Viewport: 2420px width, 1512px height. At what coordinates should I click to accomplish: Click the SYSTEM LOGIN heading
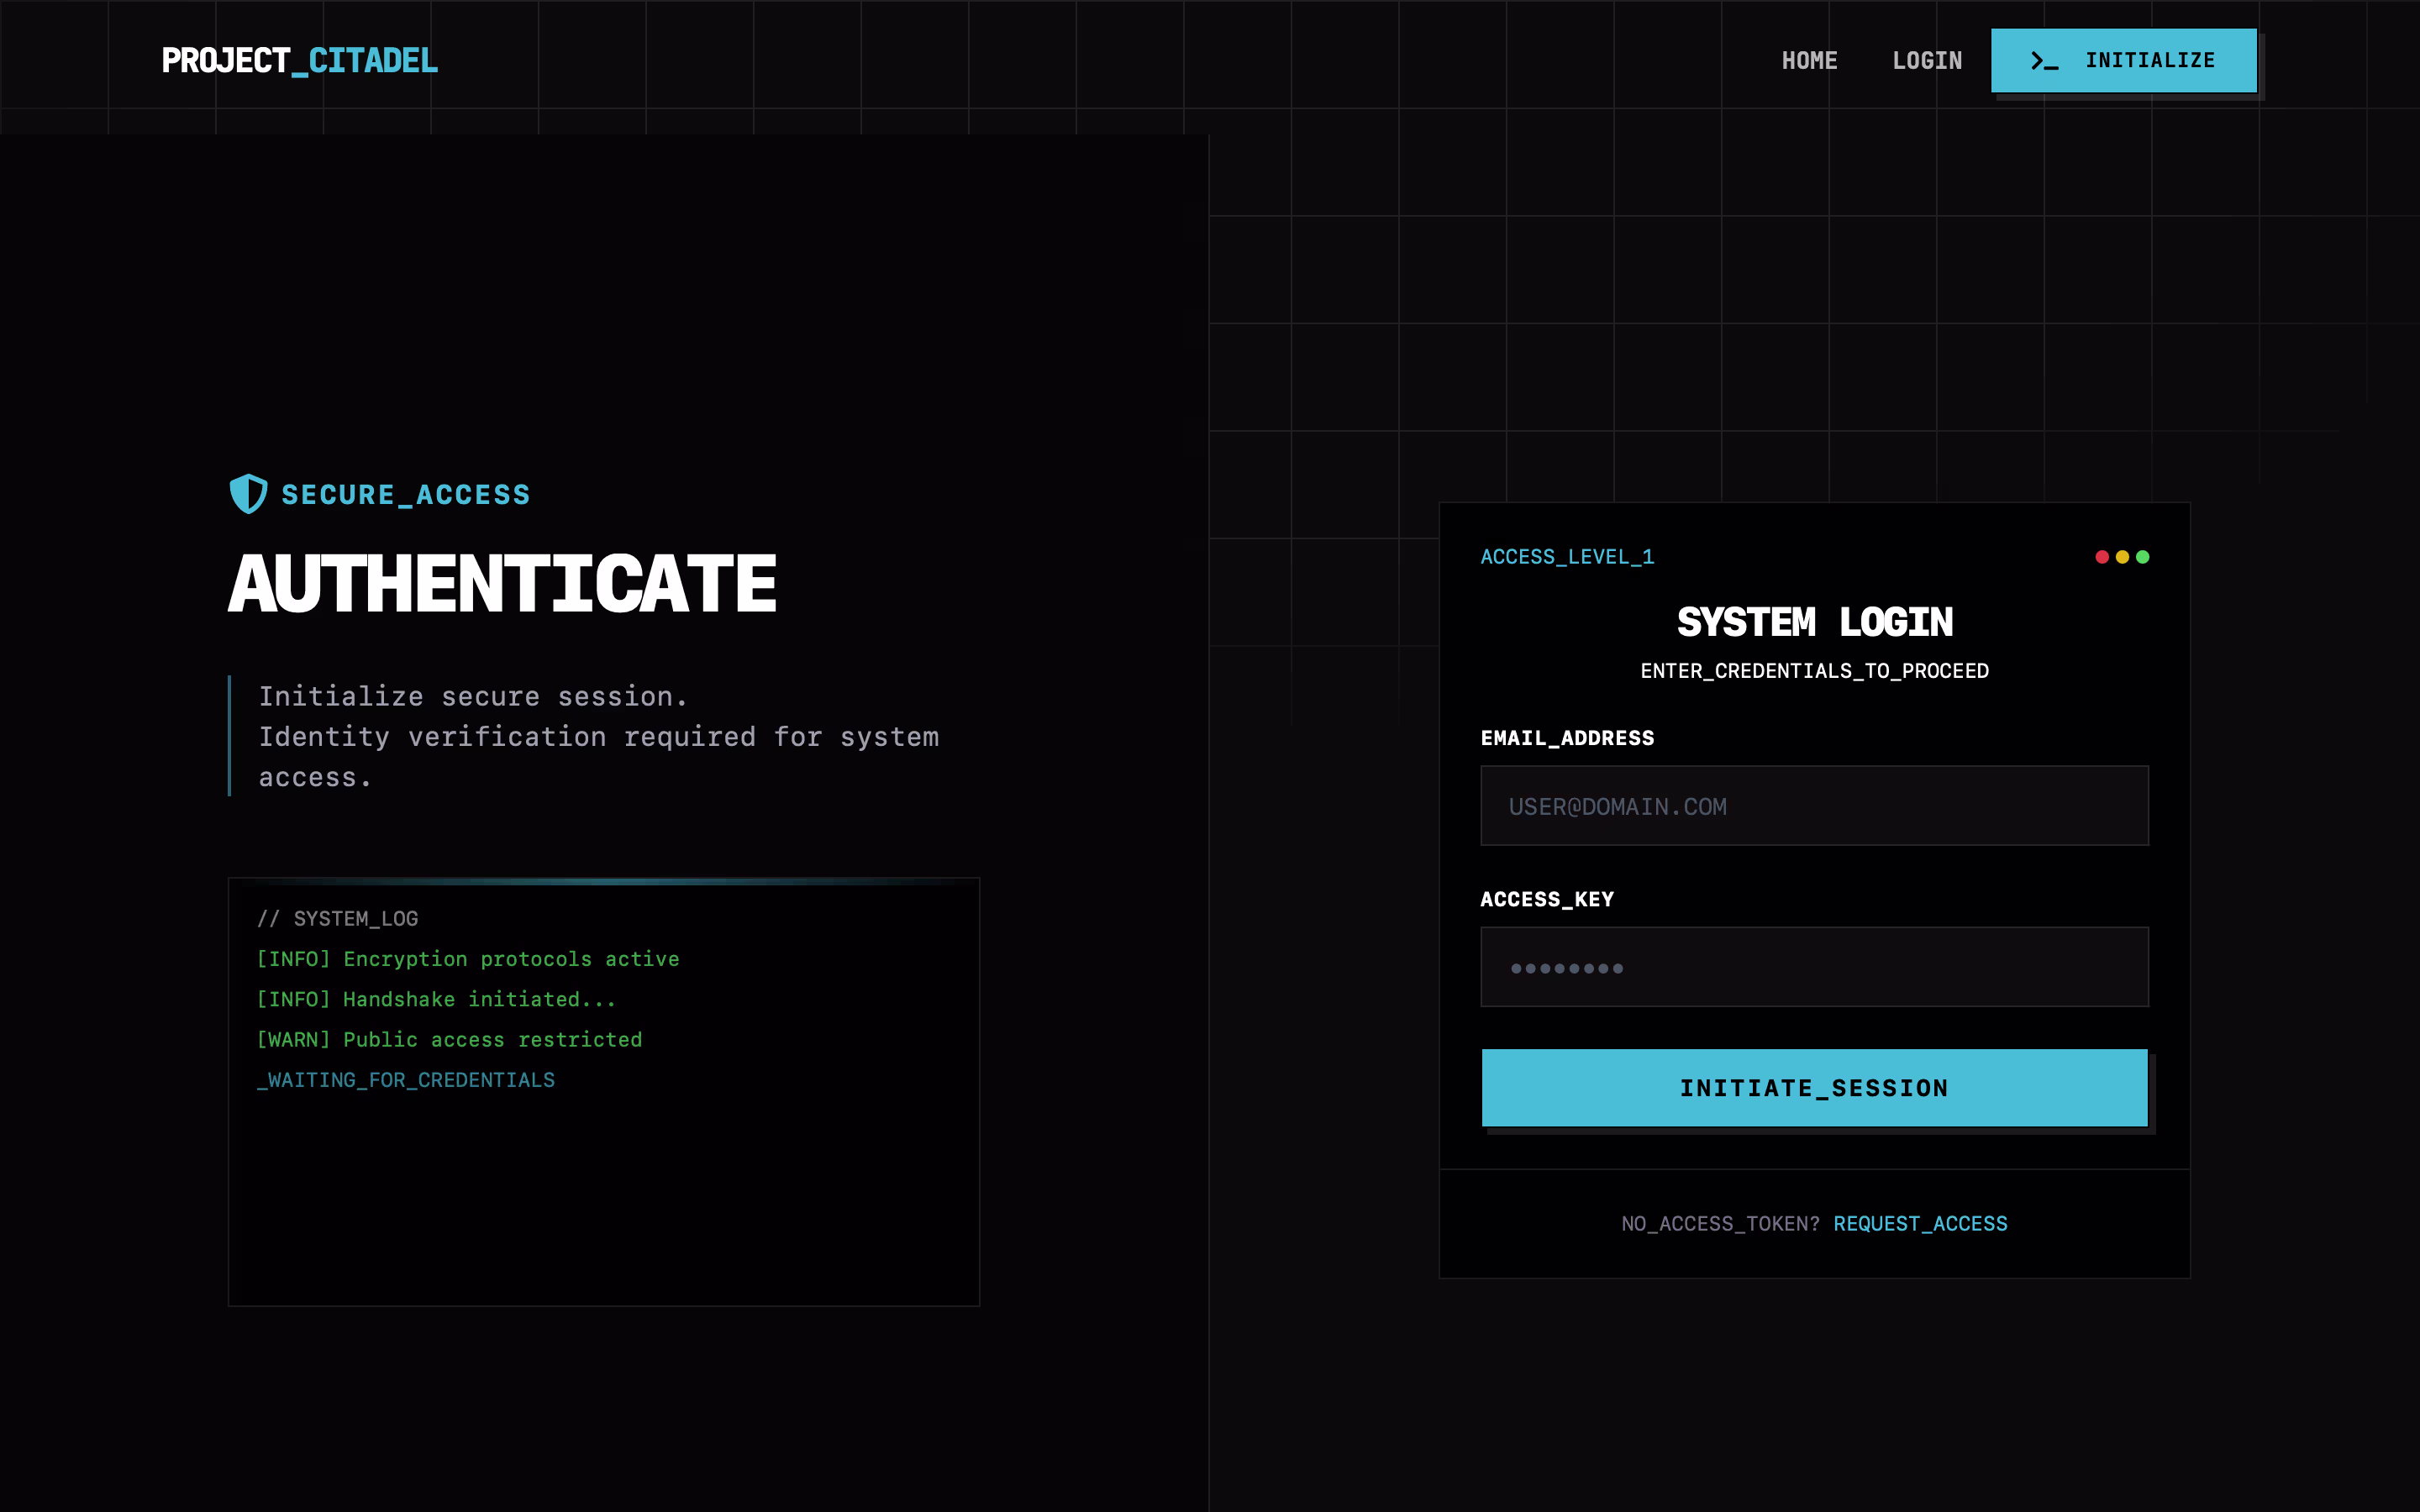1814,622
